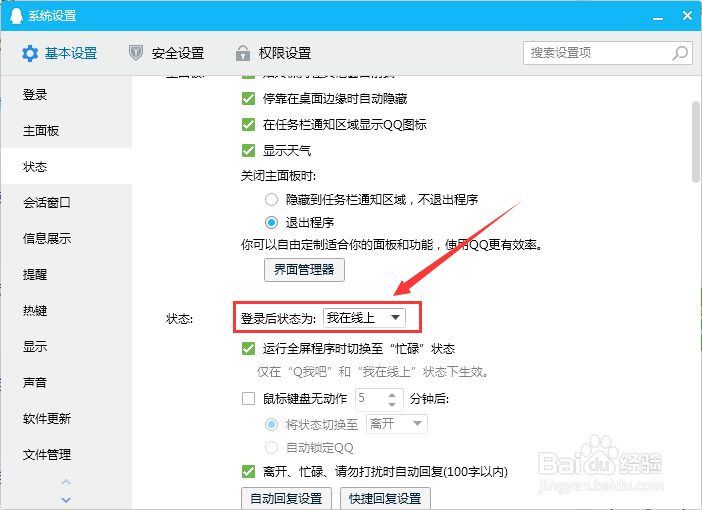This screenshot has height=510, width=702.
Task: Toggle 运行全屏程序时切换至忙碌状态 checkbox
Action: click(x=248, y=348)
